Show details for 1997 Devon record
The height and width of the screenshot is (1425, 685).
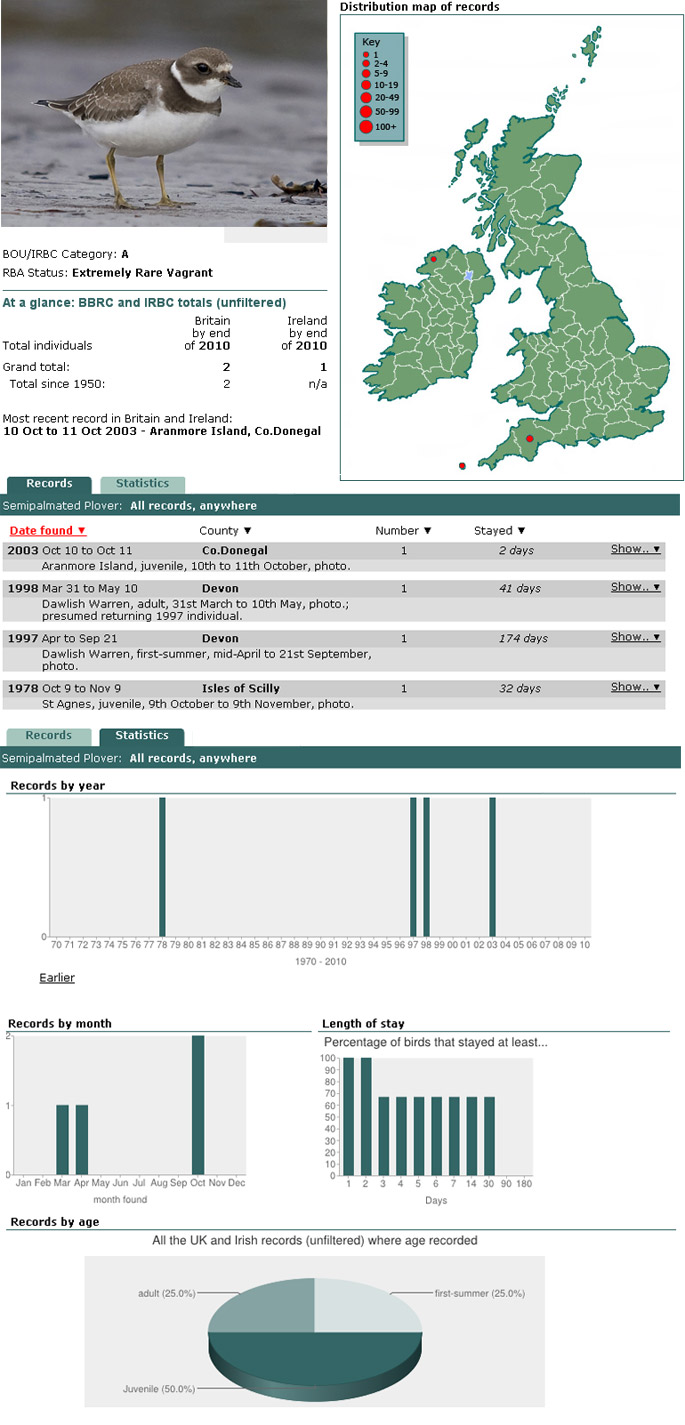point(636,637)
